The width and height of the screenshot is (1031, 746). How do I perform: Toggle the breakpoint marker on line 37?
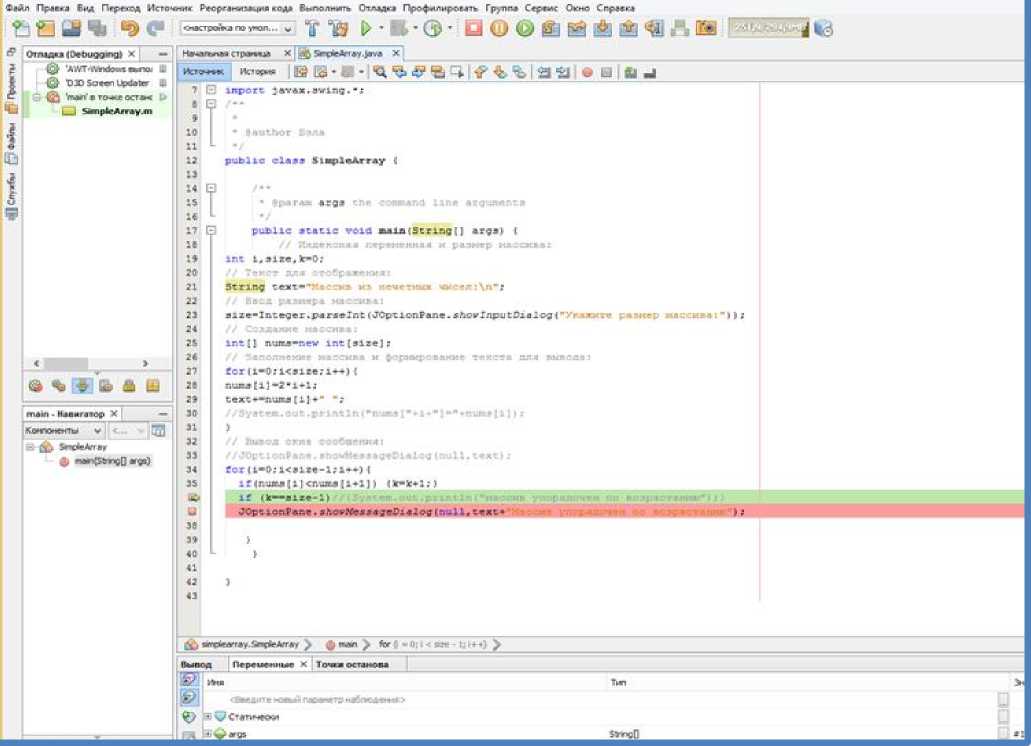click(191, 511)
